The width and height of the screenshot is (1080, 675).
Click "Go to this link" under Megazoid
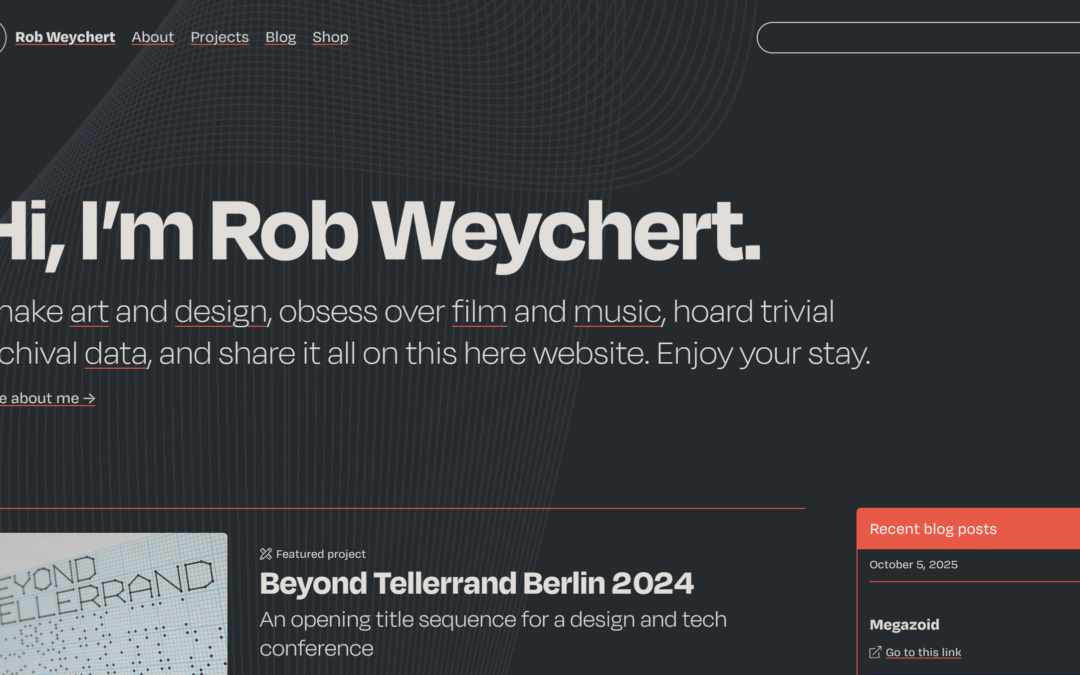[923, 652]
